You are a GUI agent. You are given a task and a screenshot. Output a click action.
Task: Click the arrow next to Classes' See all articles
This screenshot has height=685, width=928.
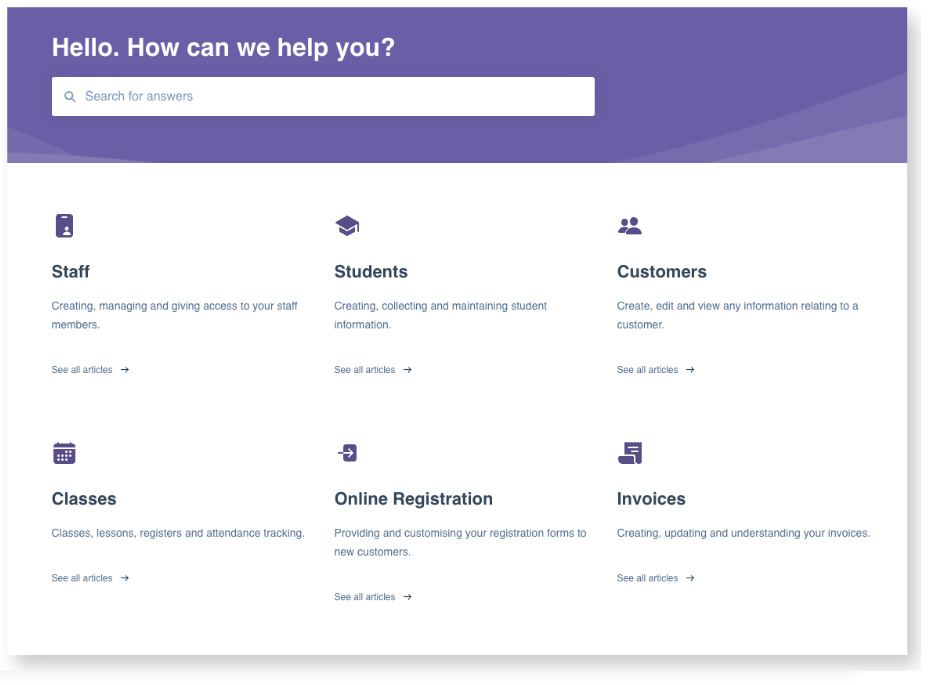[124, 577]
